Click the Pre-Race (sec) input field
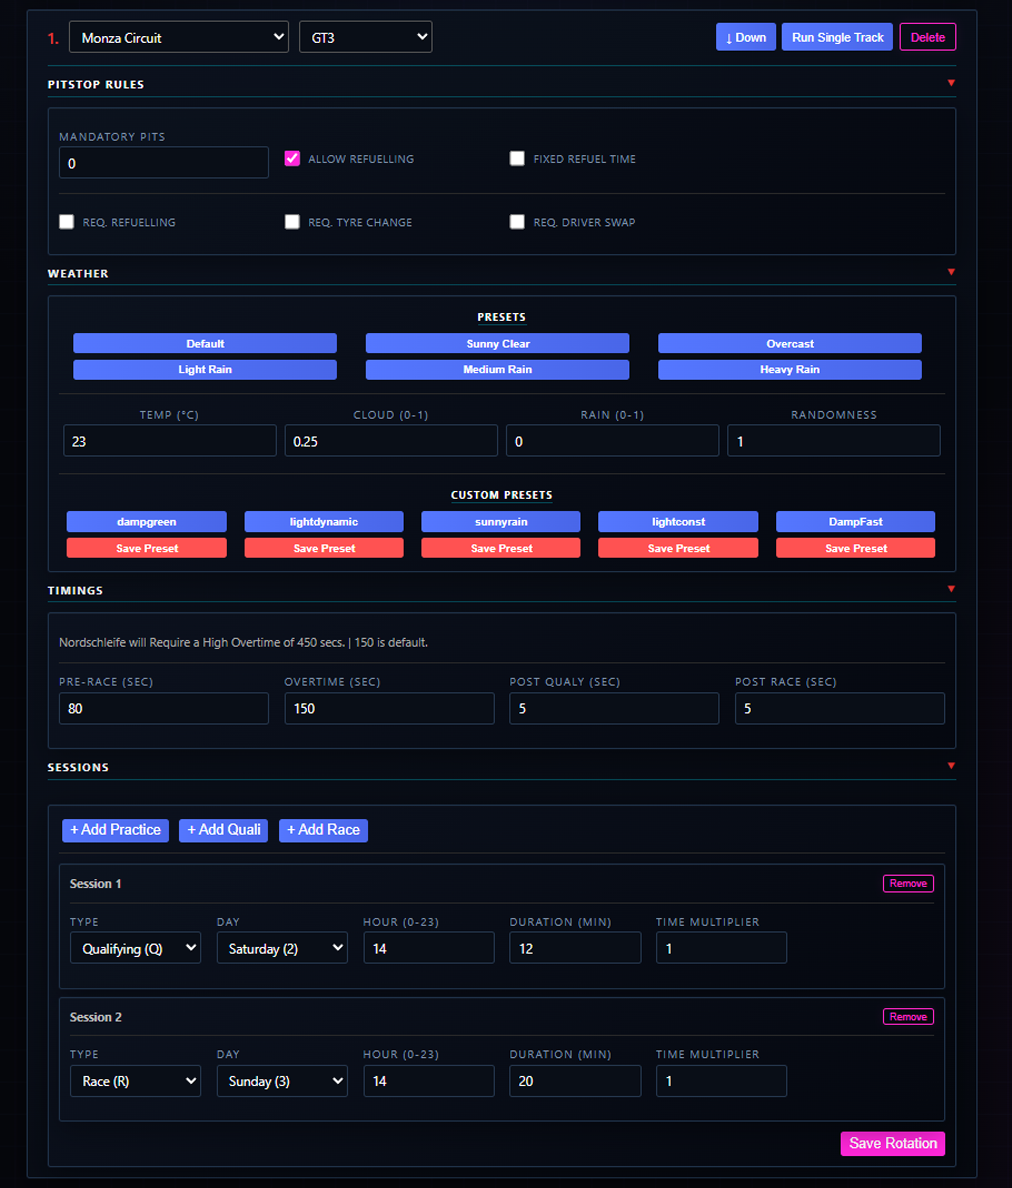 [x=164, y=708]
